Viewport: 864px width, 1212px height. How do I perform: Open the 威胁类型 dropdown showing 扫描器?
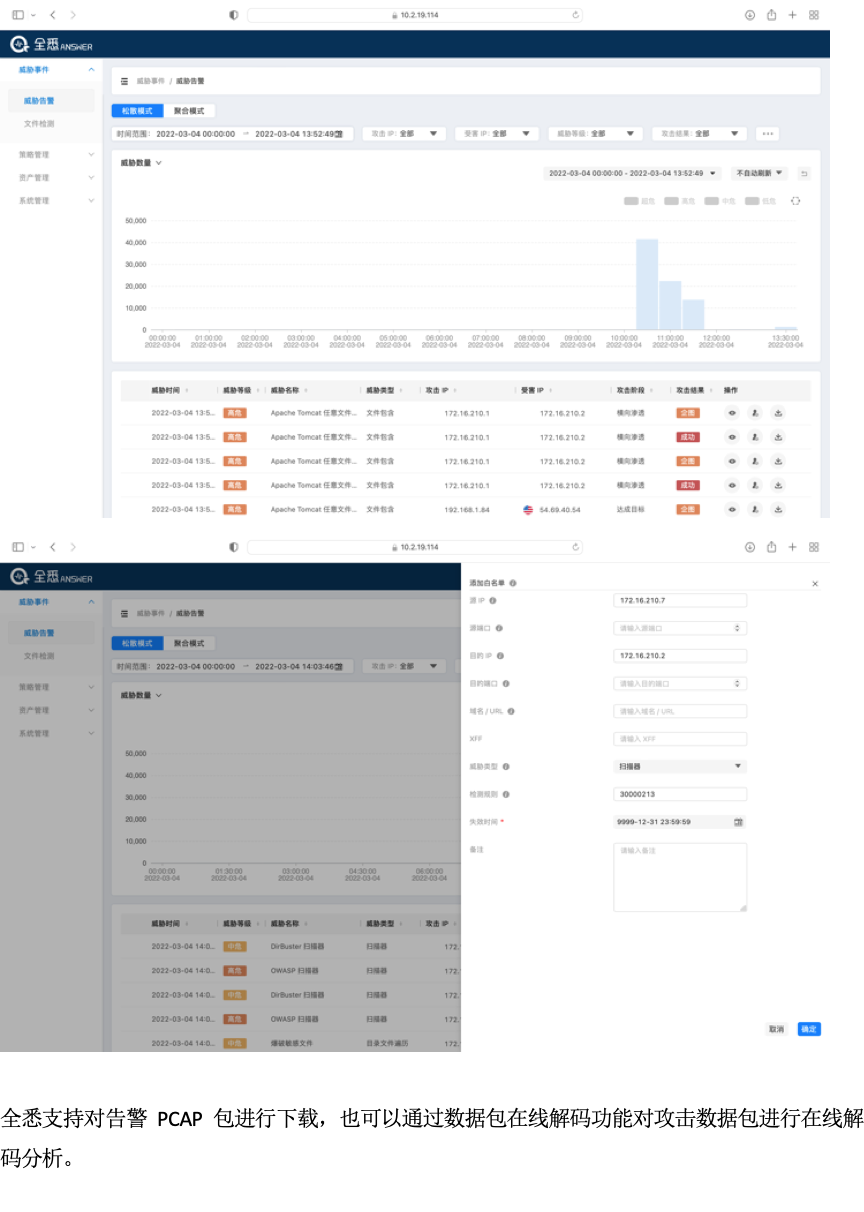point(680,767)
